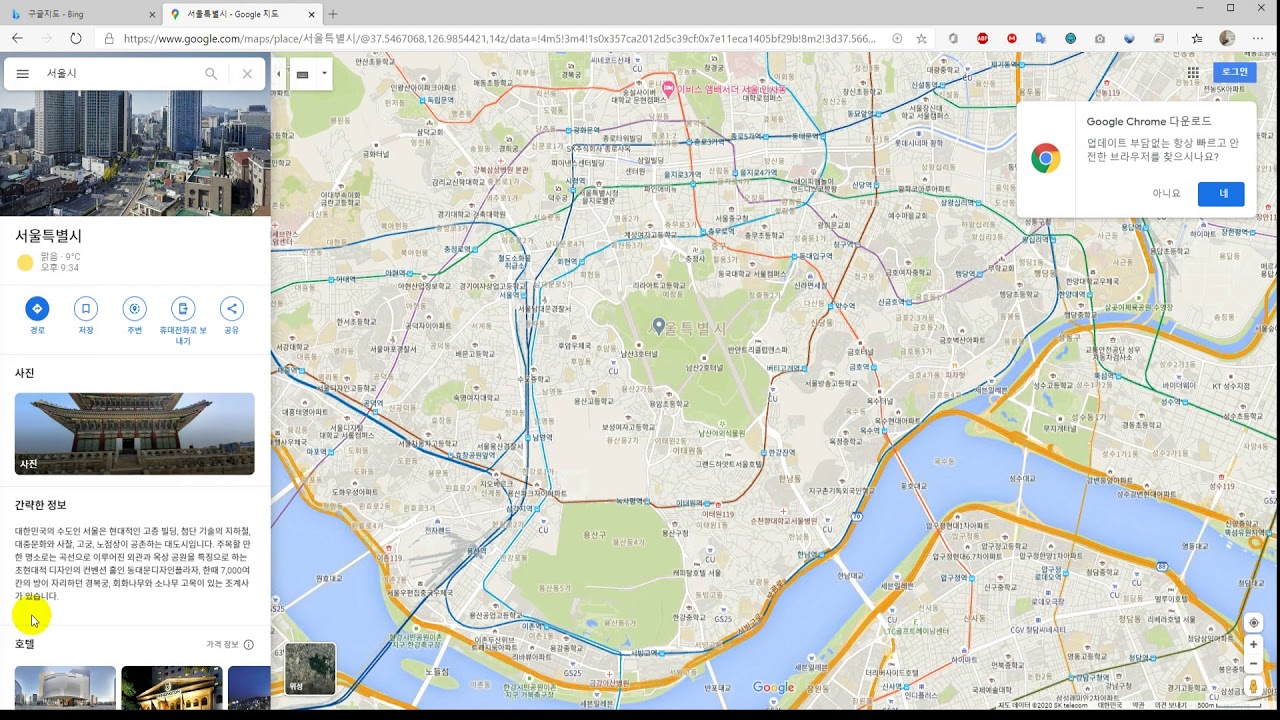Open the Google apps grid
Image resolution: width=1280 pixels, height=720 pixels.
(1193, 72)
